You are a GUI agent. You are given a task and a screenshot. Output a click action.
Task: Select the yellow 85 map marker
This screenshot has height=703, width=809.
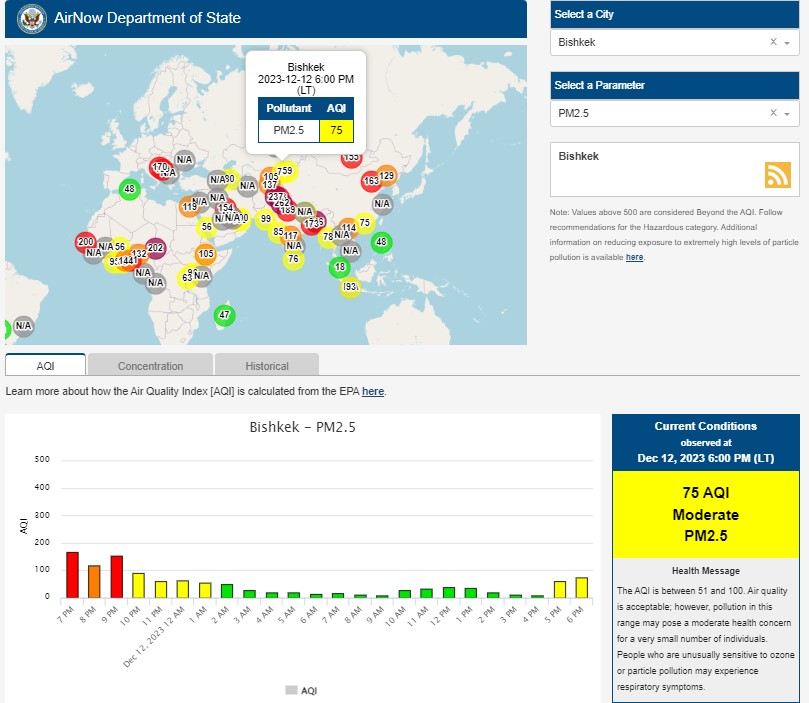point(278,232)
